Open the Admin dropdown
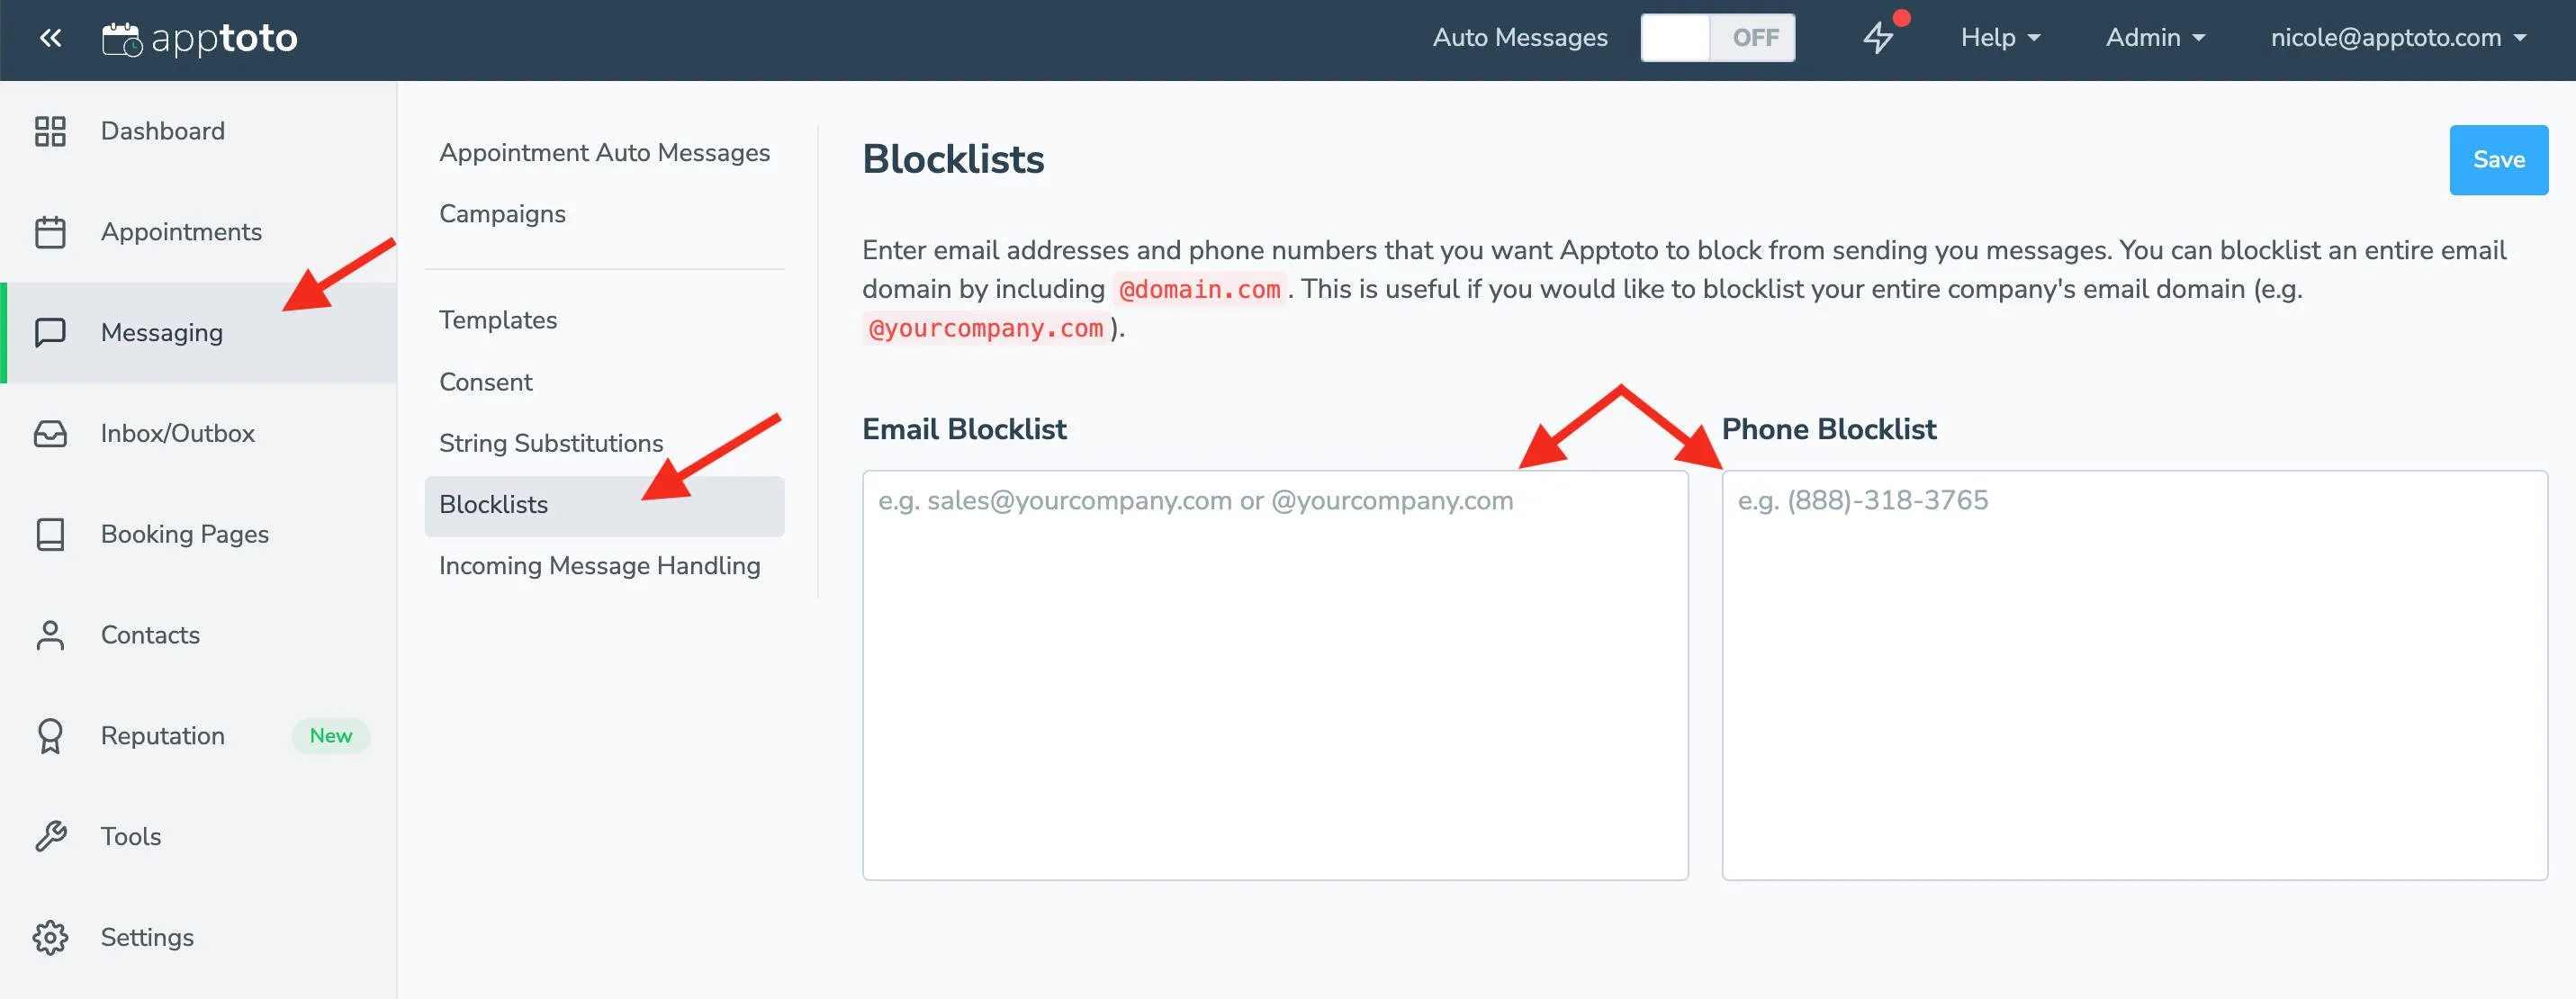Image resolution: width=2576 pixels, height=999 pixels. 2154,37
